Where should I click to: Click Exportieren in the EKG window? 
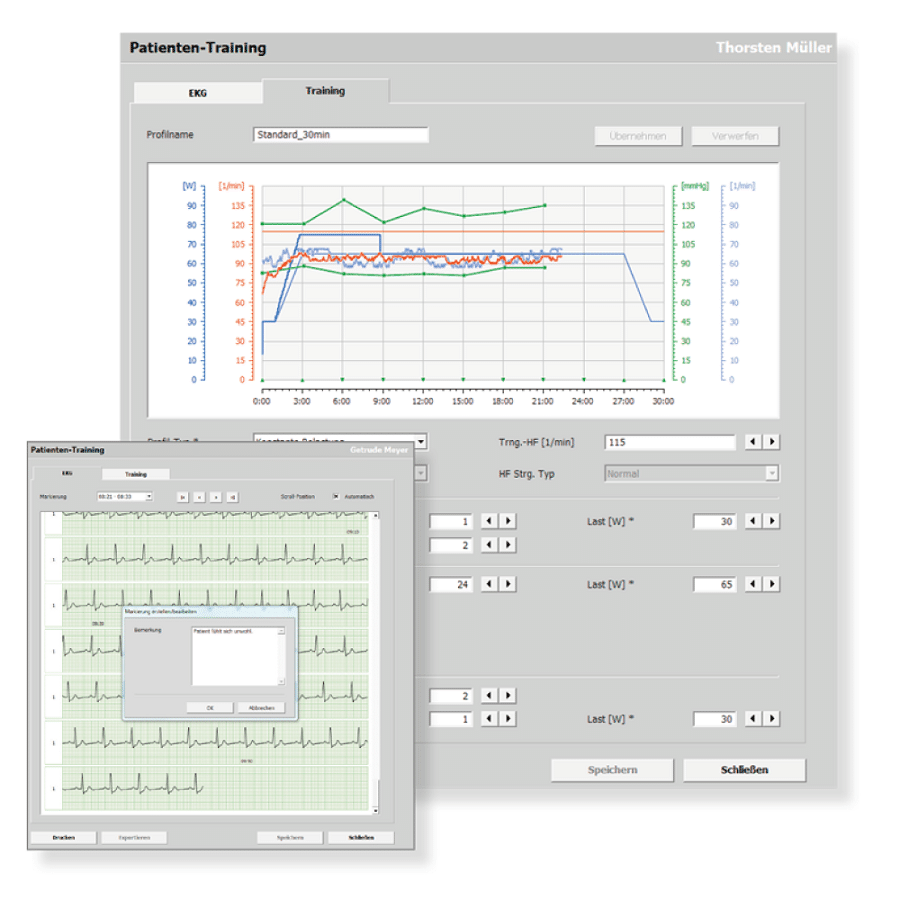134,837
